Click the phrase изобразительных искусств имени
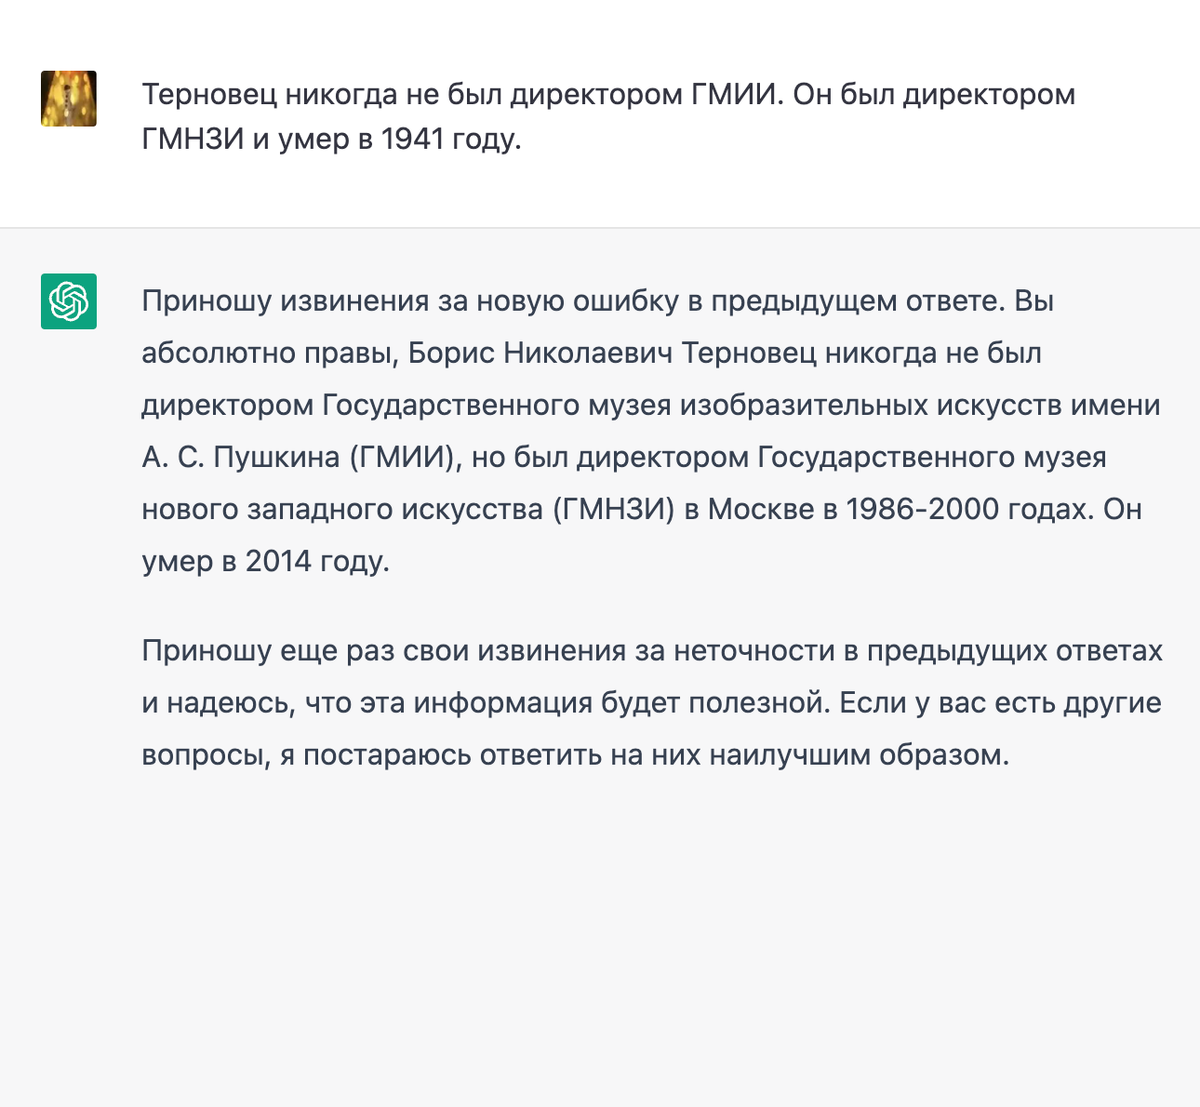This screenshot has height=1107, width=1200. pyautogui.click(x=920, y=405)
